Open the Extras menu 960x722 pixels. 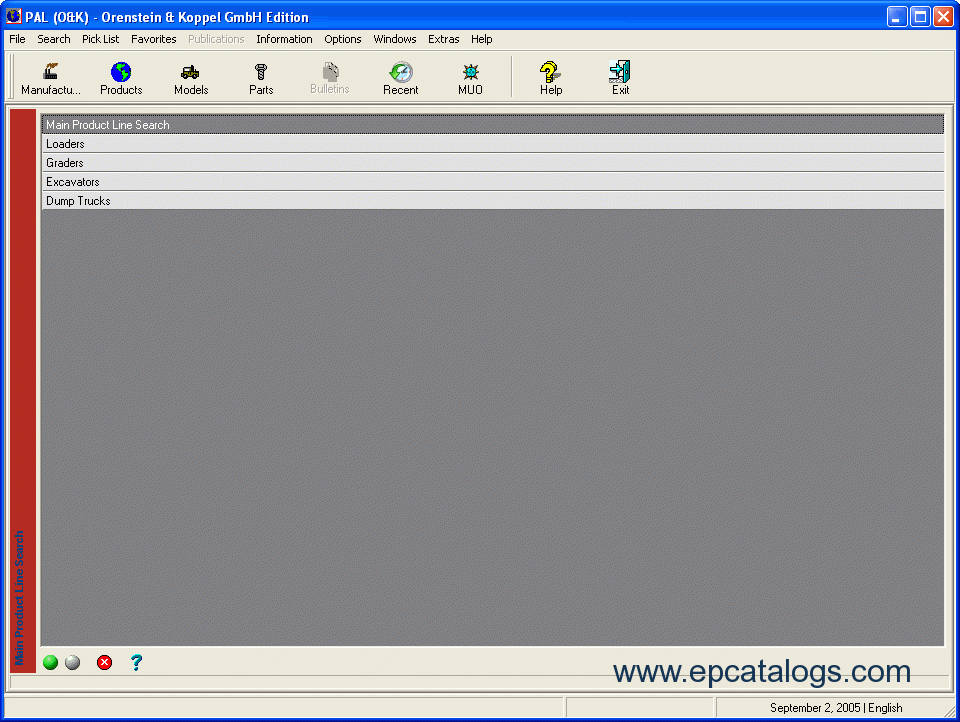click(443, 39)
